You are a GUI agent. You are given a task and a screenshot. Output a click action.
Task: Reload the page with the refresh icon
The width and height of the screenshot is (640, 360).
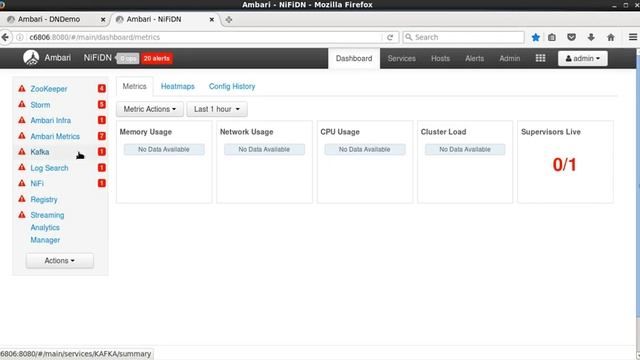[390, 37]
